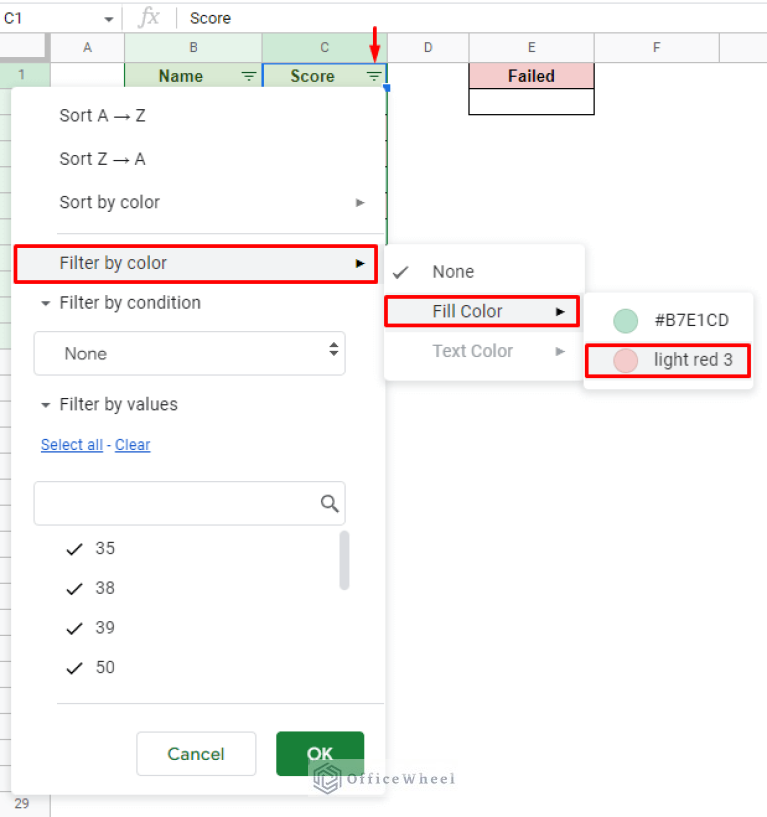Image resolution: width=767 pixels, height=817 pixels.
Task: Uncheck value 38 in the filter list
Action: [75, 588]
